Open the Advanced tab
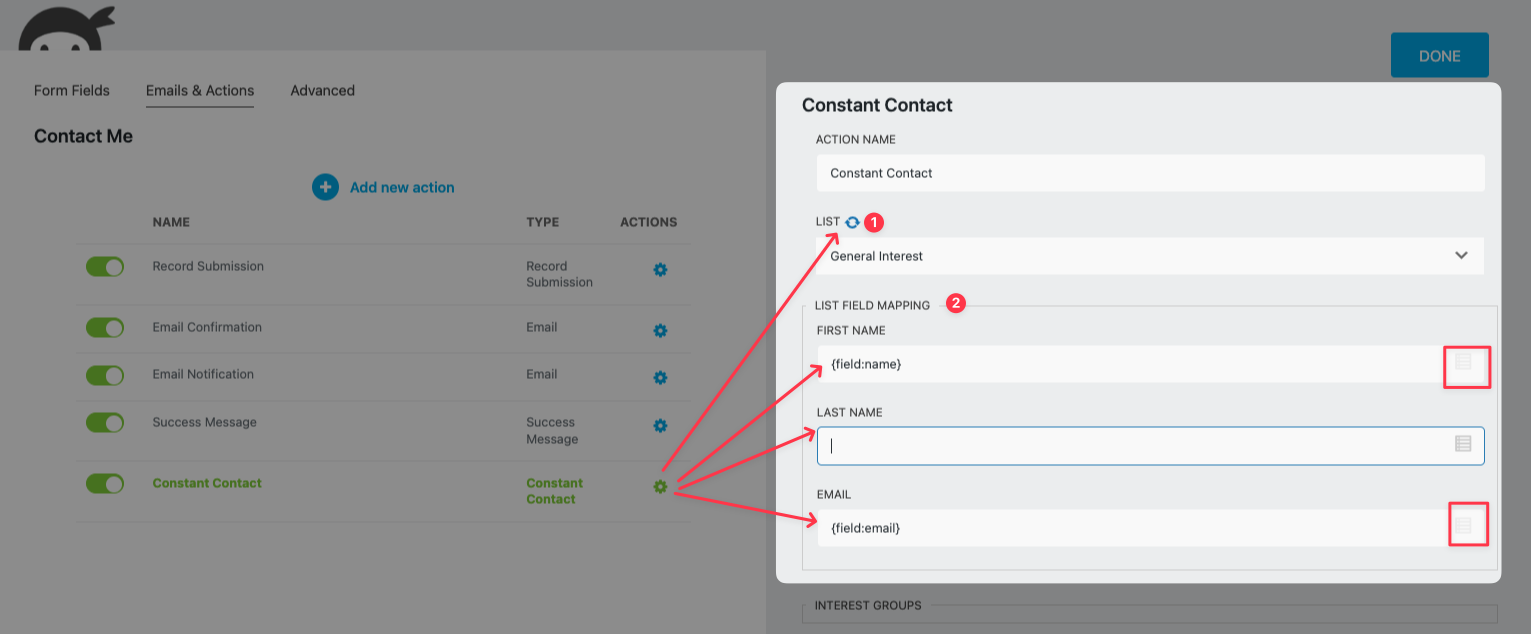 [322, 90]
